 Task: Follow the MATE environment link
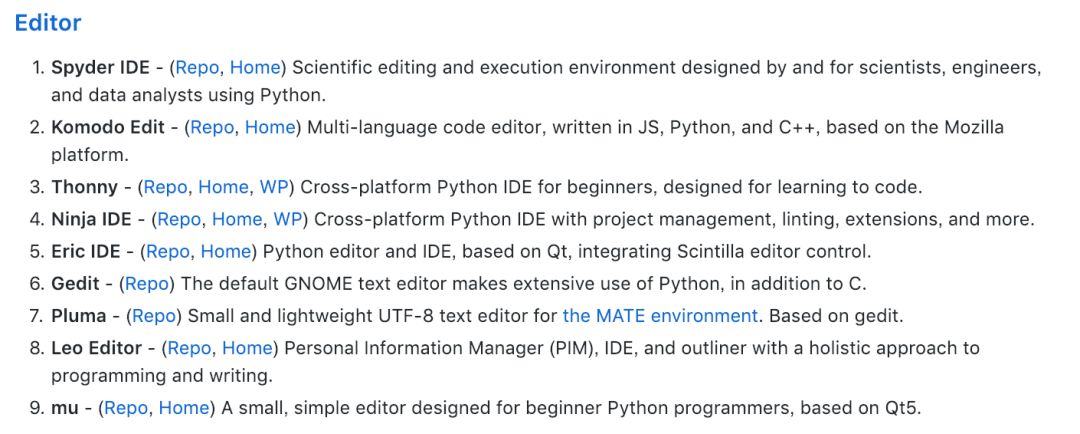coord(660,316)
